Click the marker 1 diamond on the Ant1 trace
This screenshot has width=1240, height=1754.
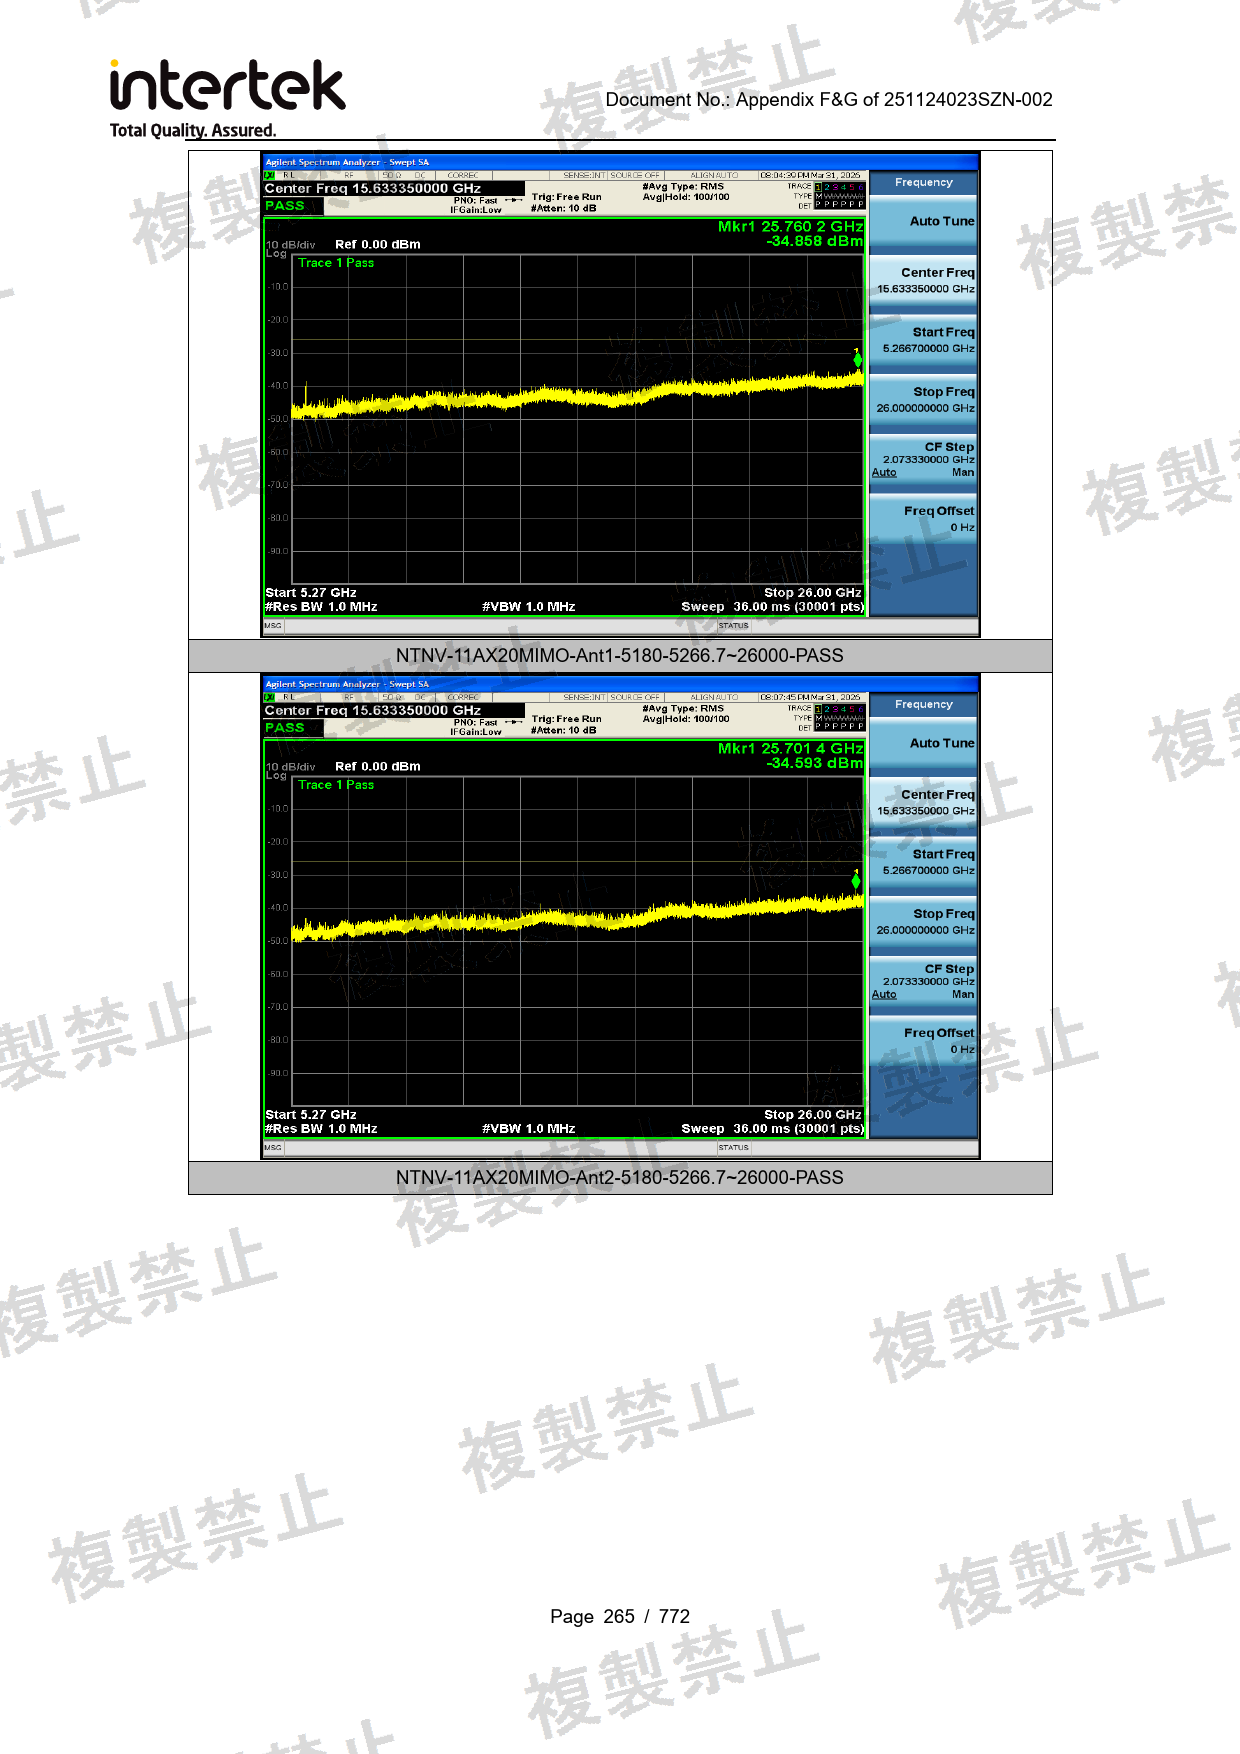857,359
